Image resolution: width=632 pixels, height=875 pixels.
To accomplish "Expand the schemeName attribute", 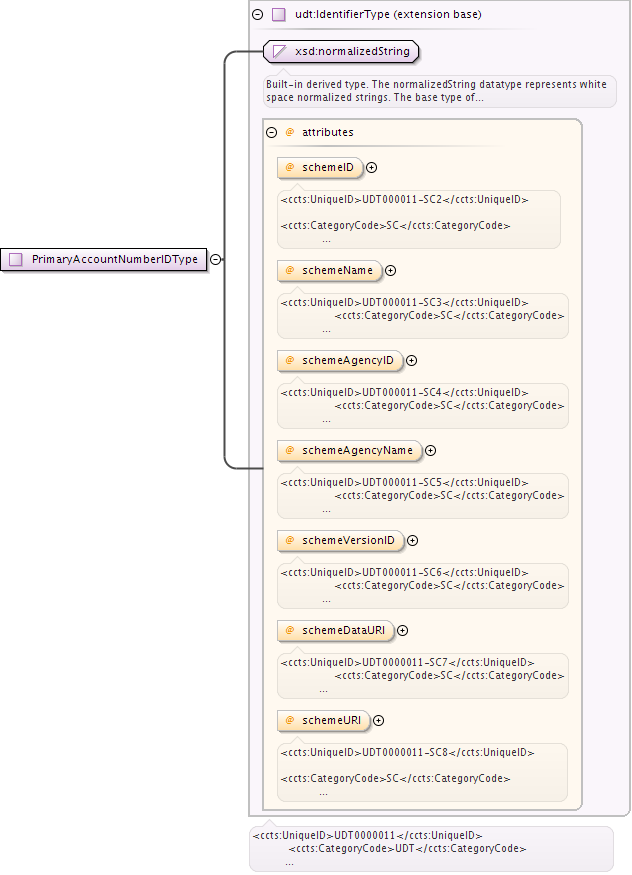I will [390, 271].
